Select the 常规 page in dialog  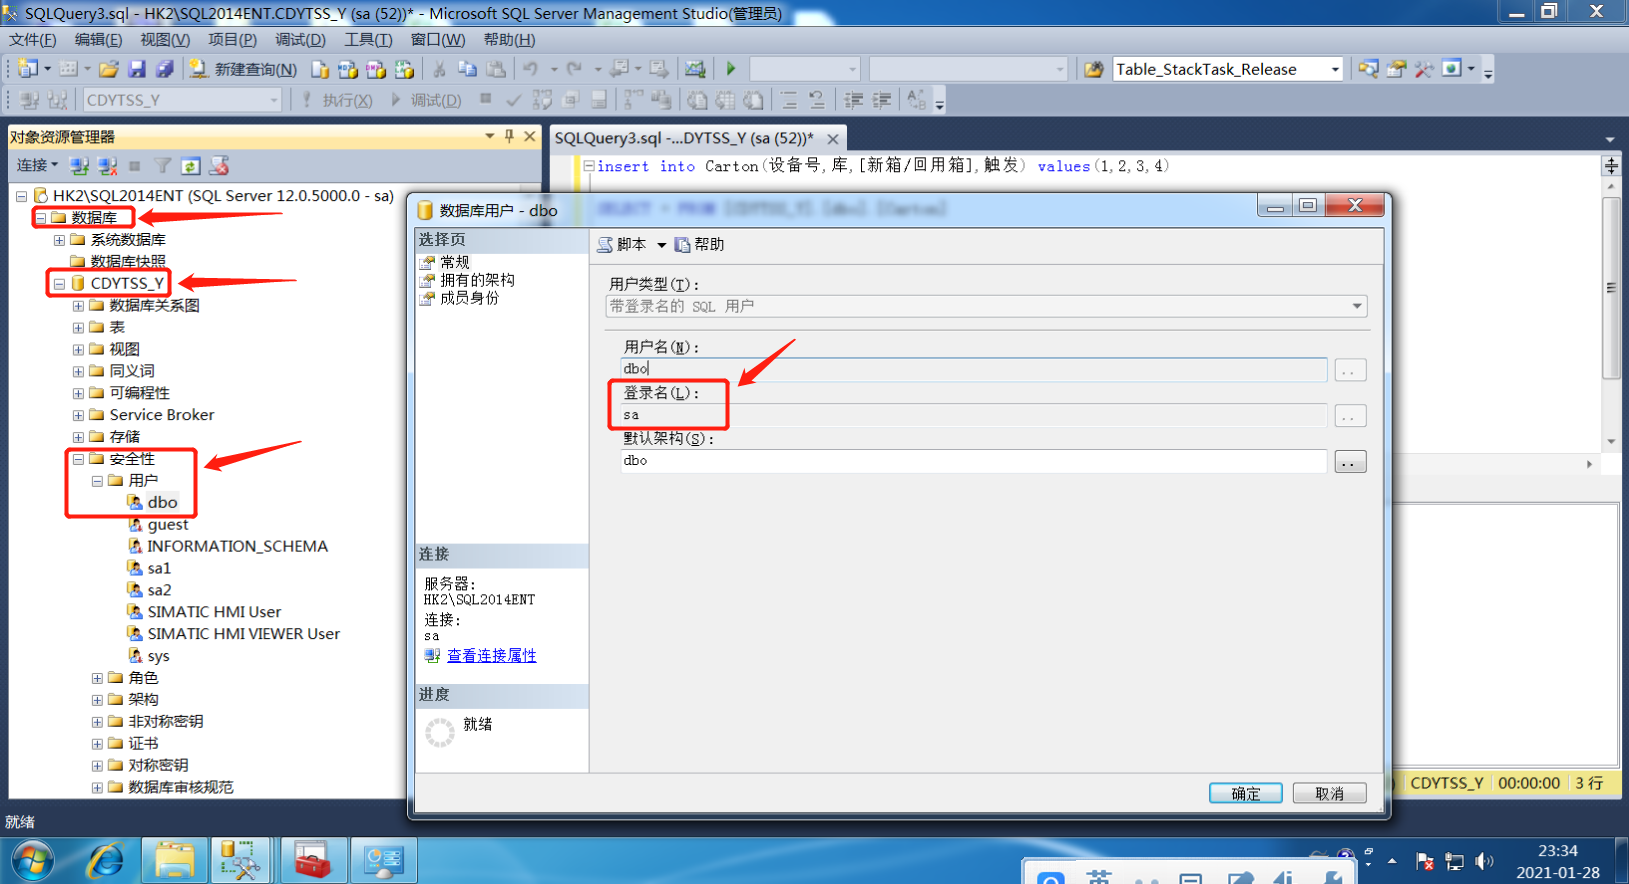pos(454,262)
